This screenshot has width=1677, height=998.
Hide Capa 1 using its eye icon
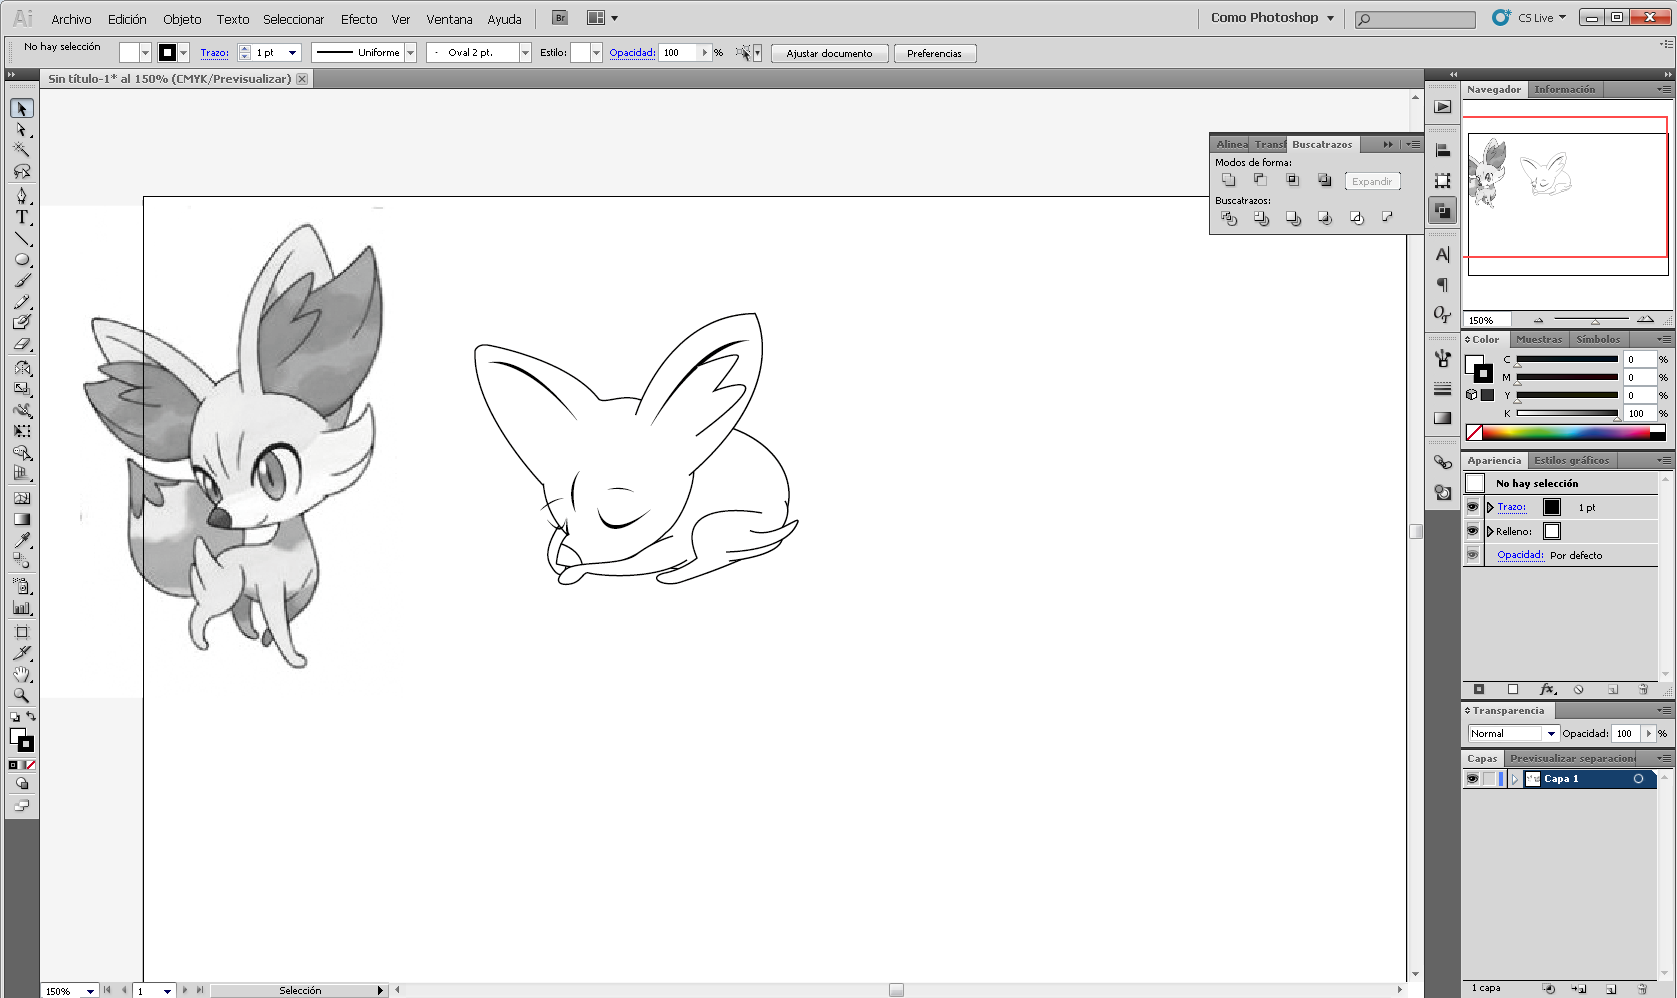click(1472, 779)
